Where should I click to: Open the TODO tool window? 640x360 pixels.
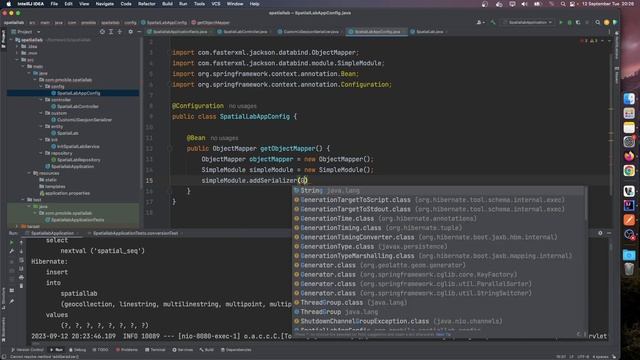(x=100, y=350)
